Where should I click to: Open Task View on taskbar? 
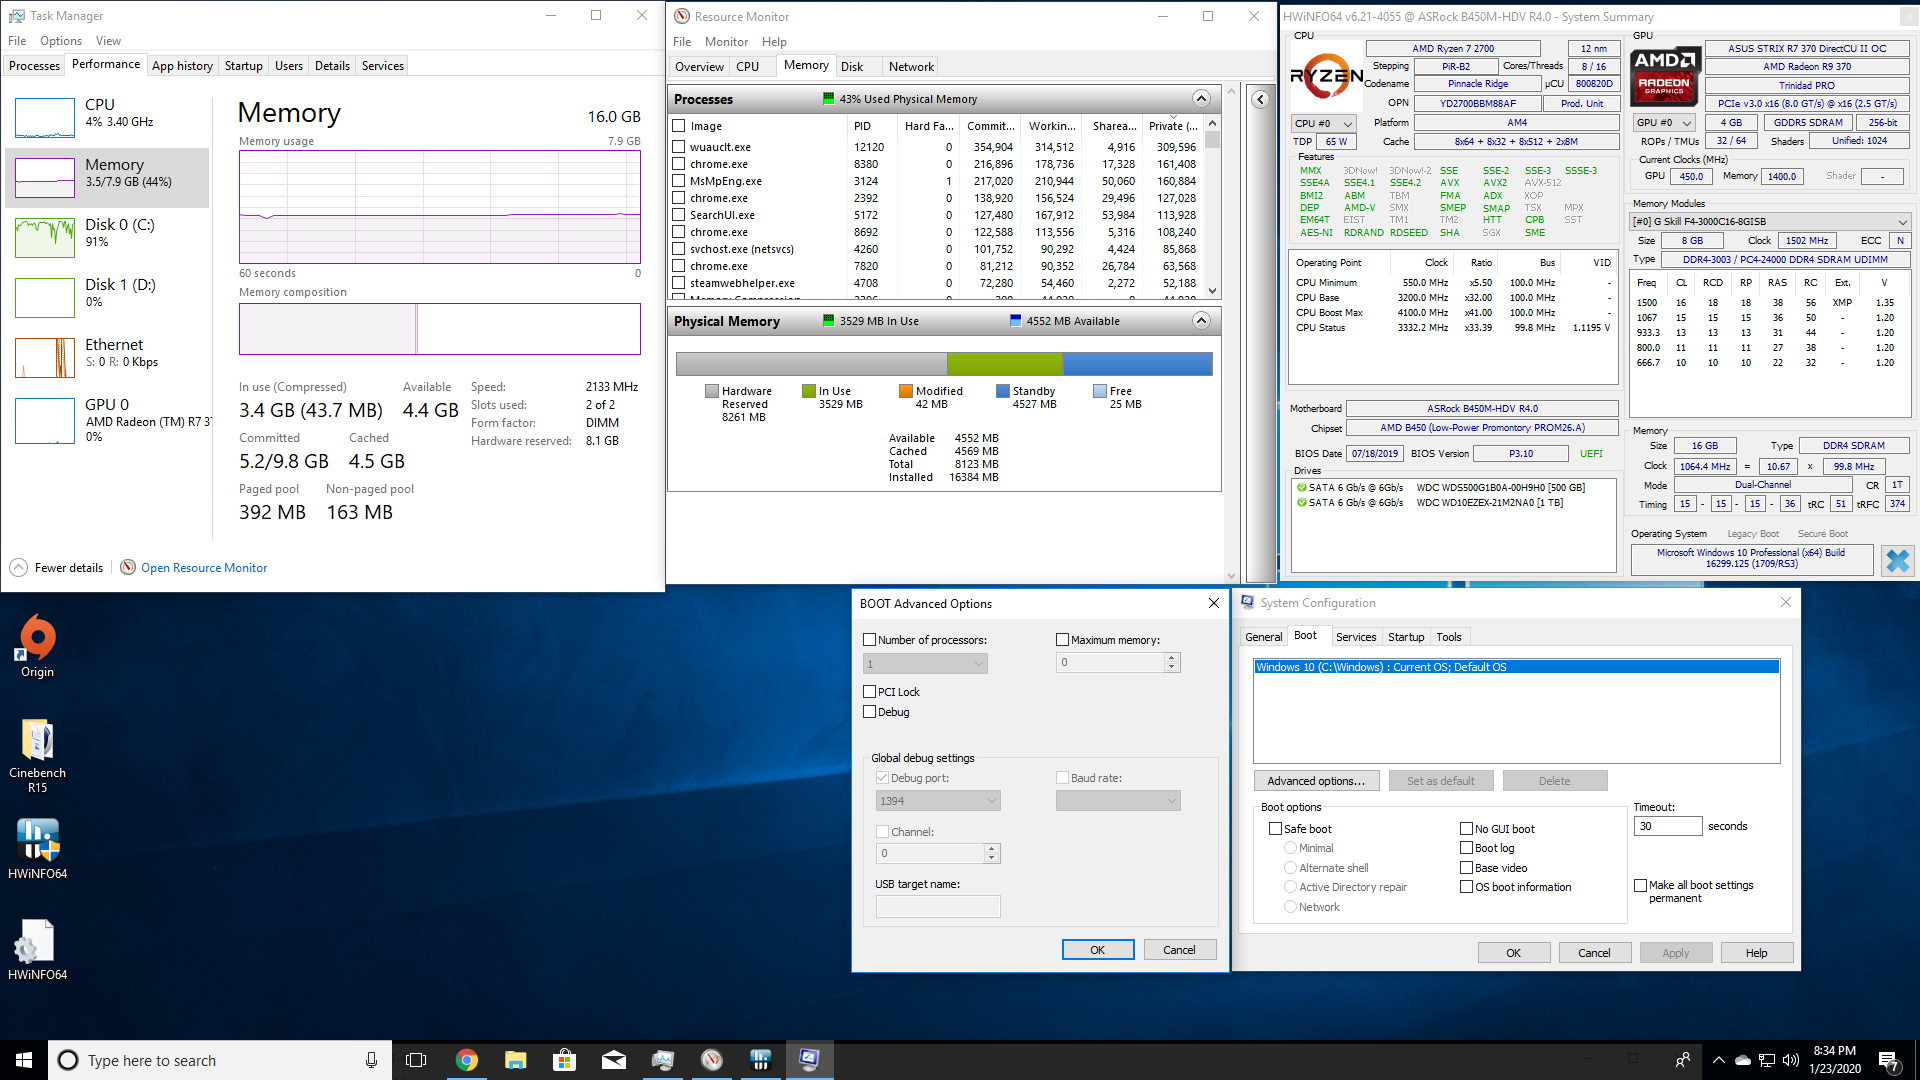point(416,1060)
